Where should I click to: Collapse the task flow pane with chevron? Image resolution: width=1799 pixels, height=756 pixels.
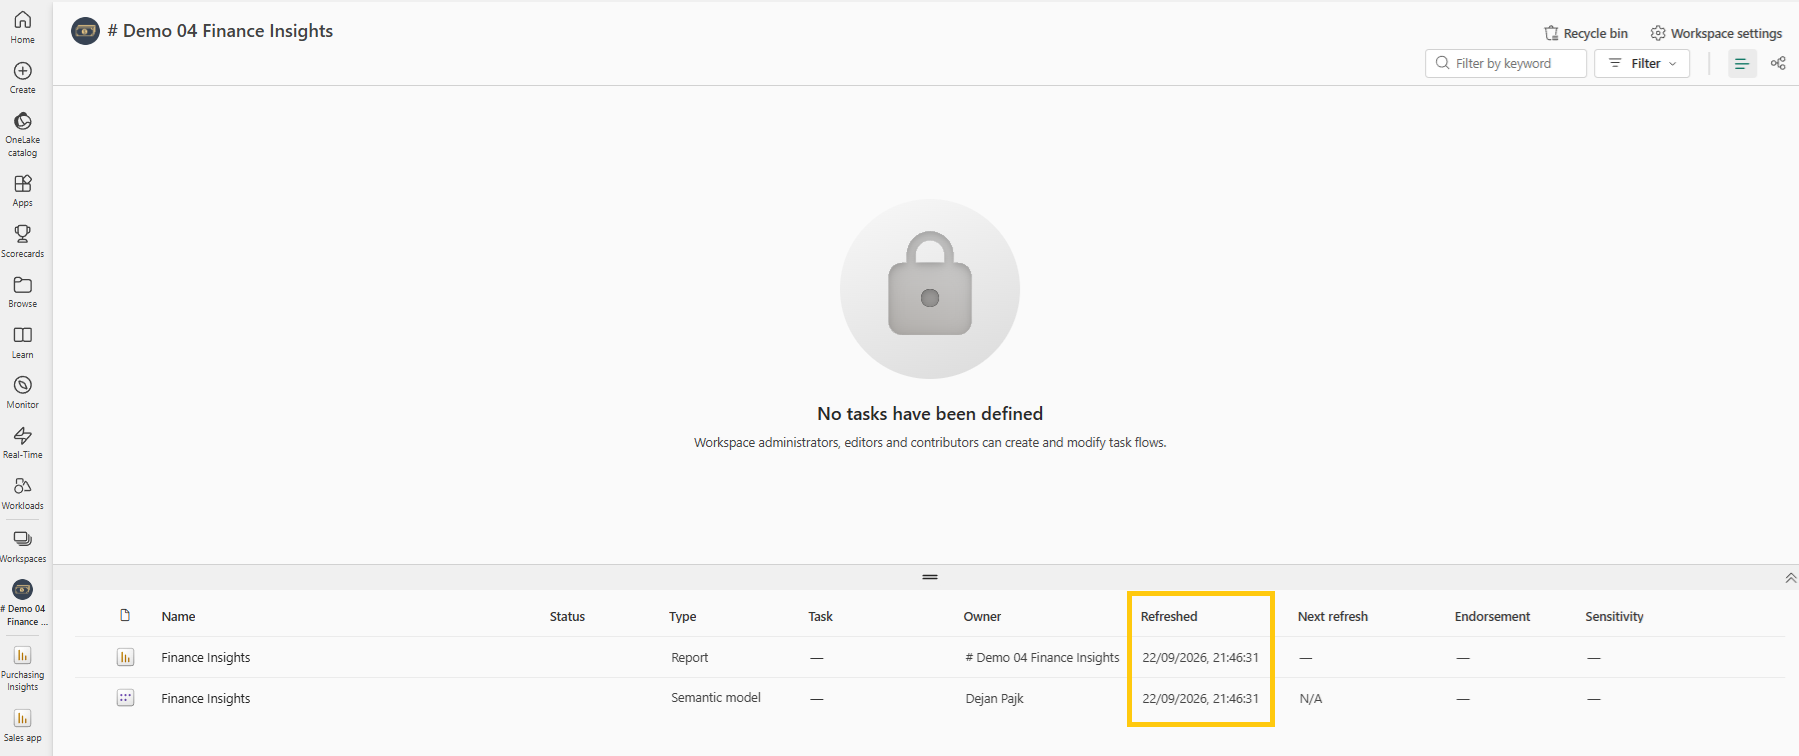click(x=1790, y=578)
